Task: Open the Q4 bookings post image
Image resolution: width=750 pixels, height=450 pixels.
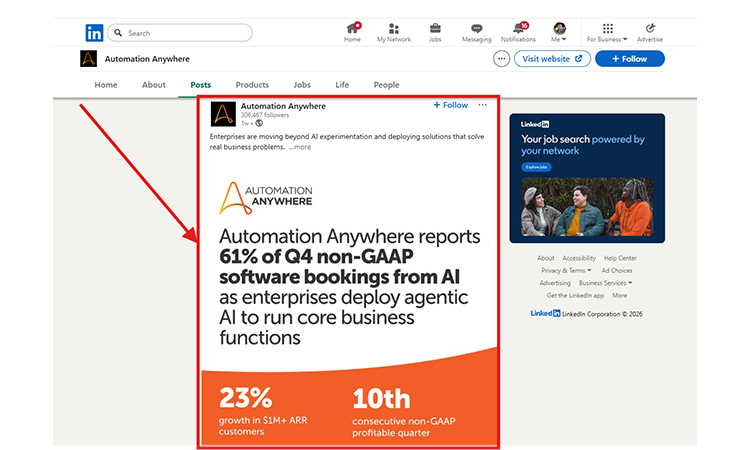Action: point(349,301)
